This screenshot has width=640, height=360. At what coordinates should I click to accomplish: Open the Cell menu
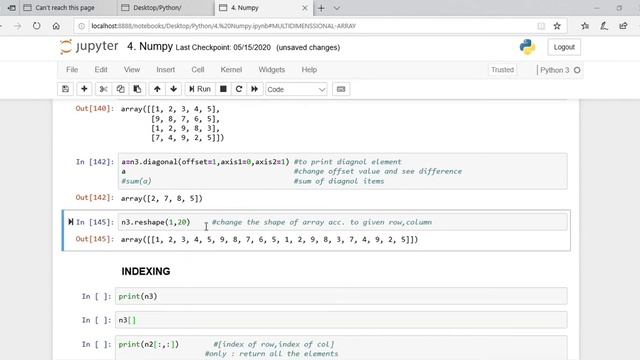(198, 70)
